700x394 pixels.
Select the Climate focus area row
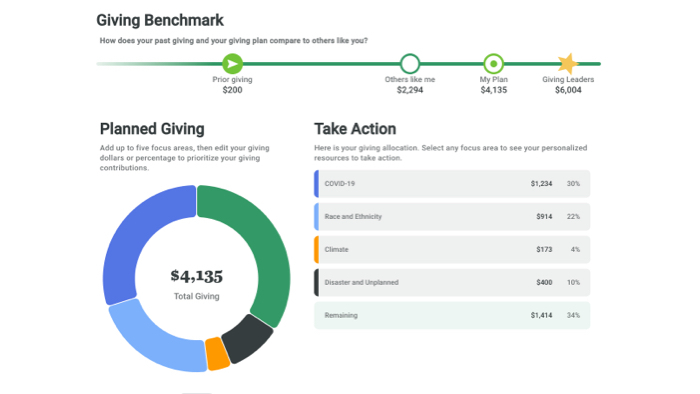(452, 249)
